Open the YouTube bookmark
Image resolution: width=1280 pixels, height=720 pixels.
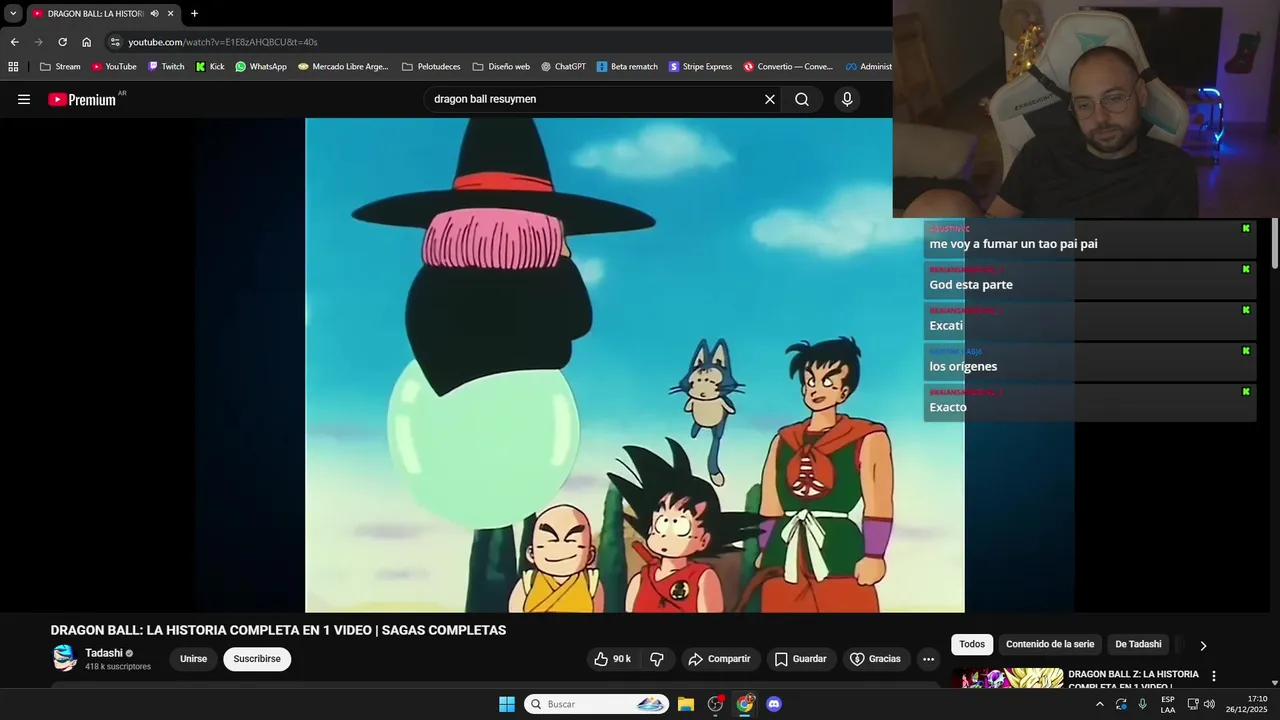tap(113, 67)
